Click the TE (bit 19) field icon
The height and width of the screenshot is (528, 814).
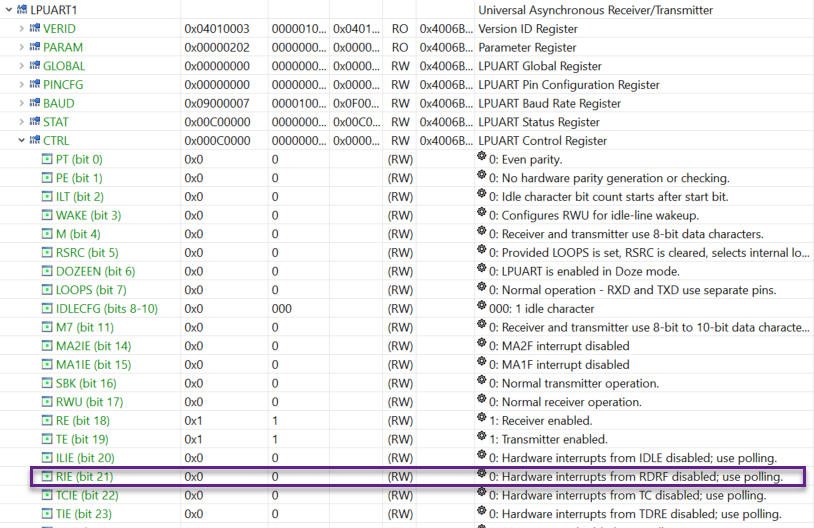click(47, 440)
